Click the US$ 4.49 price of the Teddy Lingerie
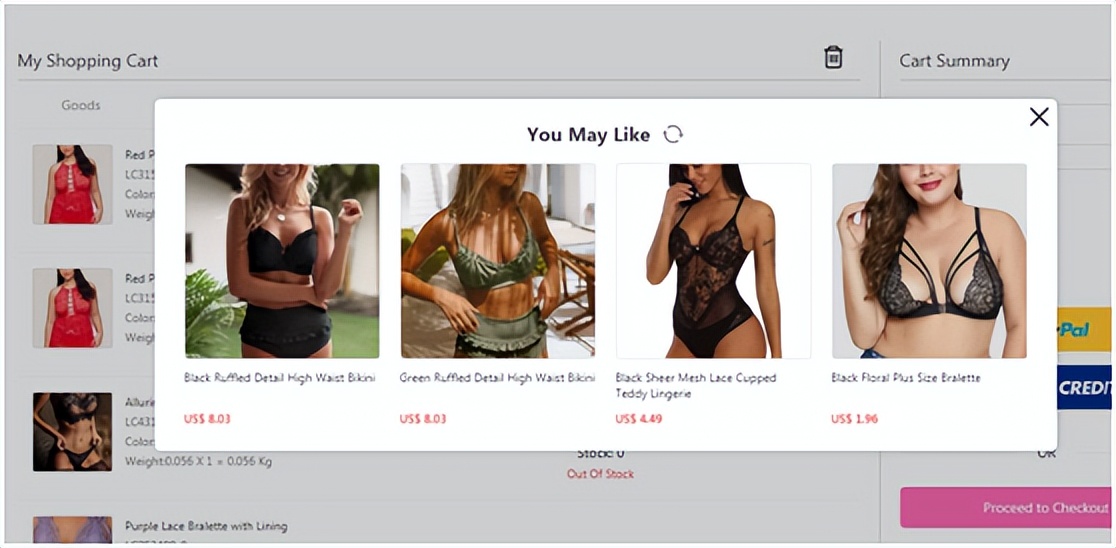The height and width of the screenshot is (548, 1116). (x=638, y=418)
